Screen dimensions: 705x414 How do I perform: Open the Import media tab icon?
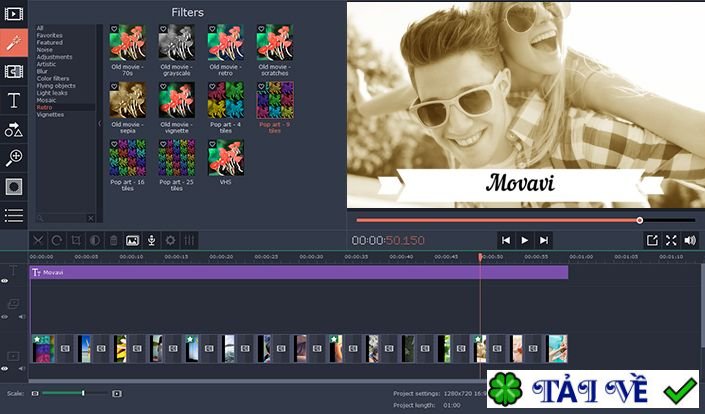tap(14, 14)
